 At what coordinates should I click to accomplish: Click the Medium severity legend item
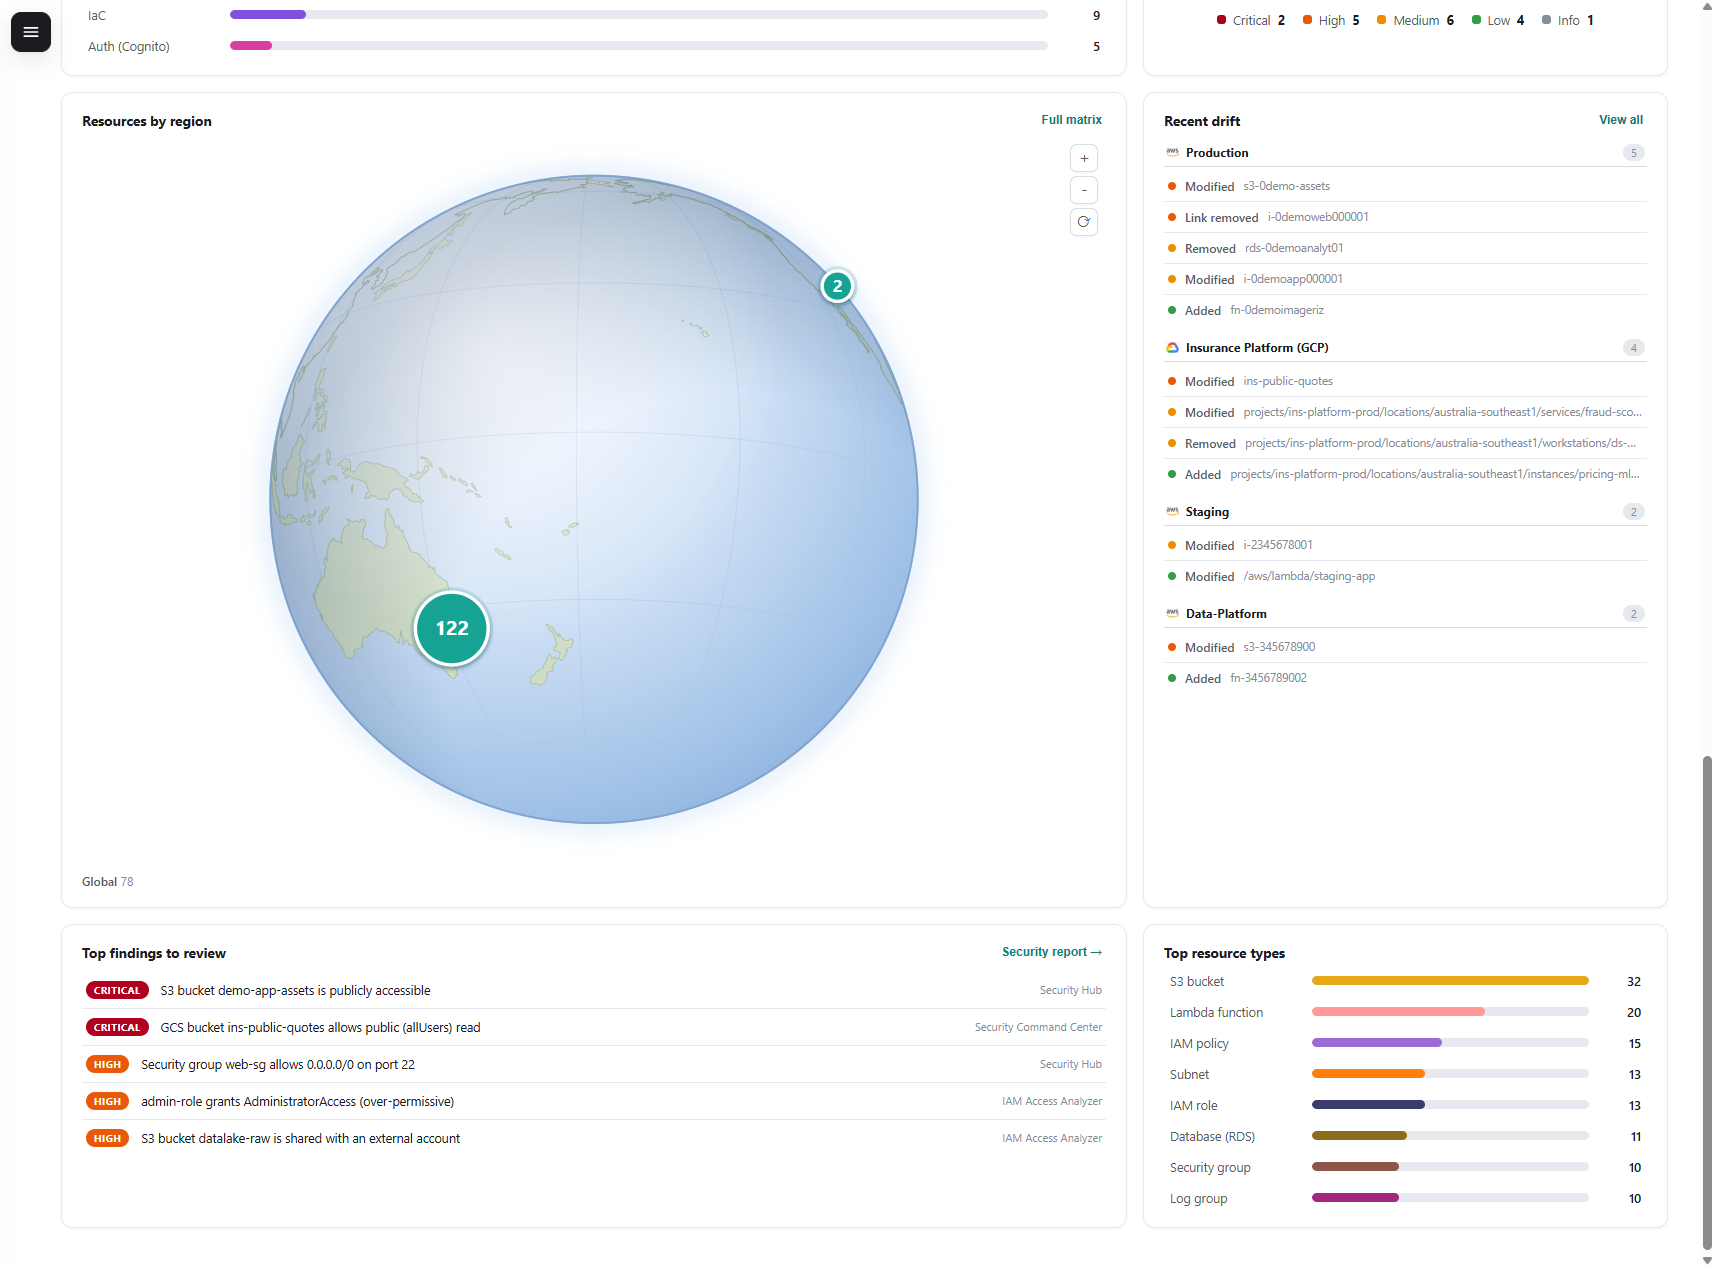click(x=1416, y=21)
